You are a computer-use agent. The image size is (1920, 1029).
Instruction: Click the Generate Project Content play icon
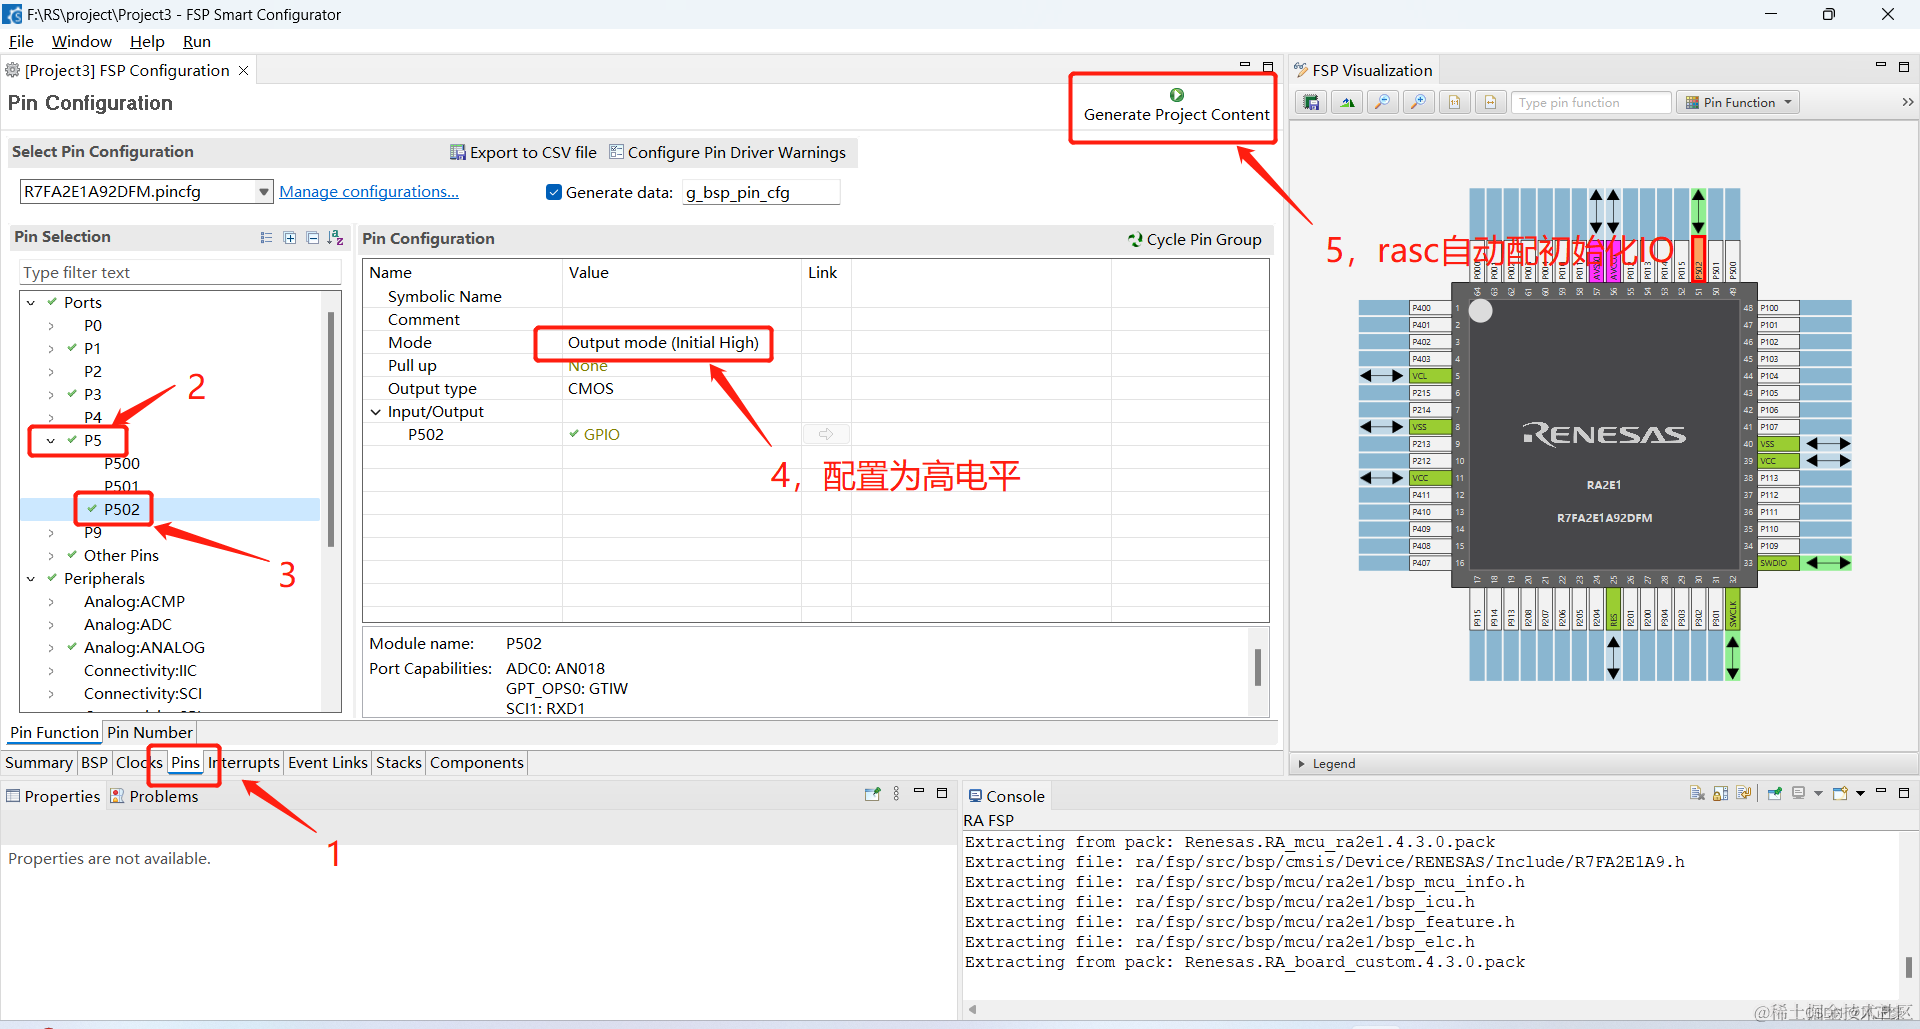tap(1177, 95)
